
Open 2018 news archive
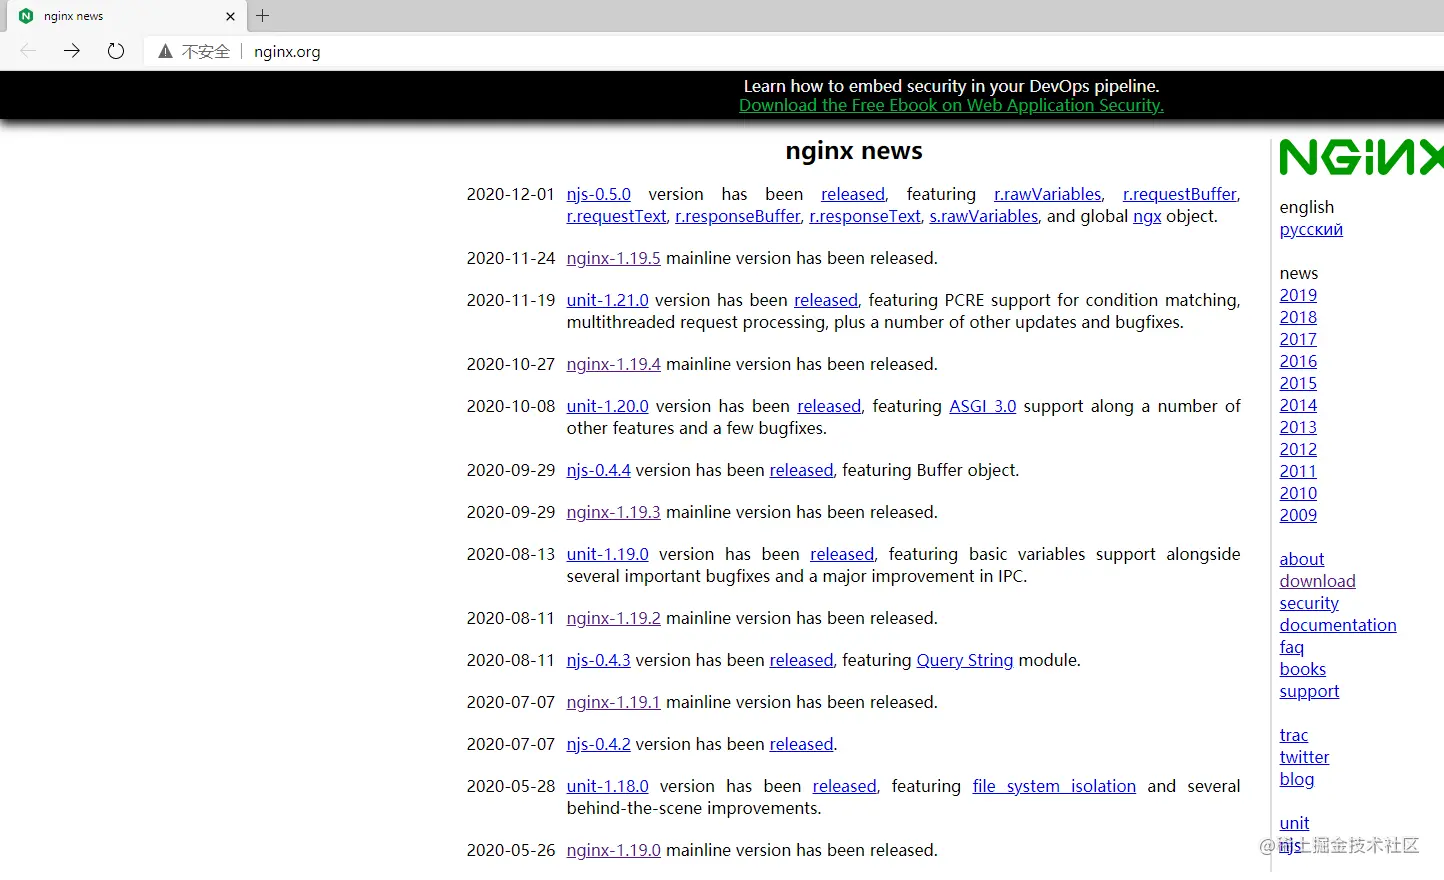1298,318
